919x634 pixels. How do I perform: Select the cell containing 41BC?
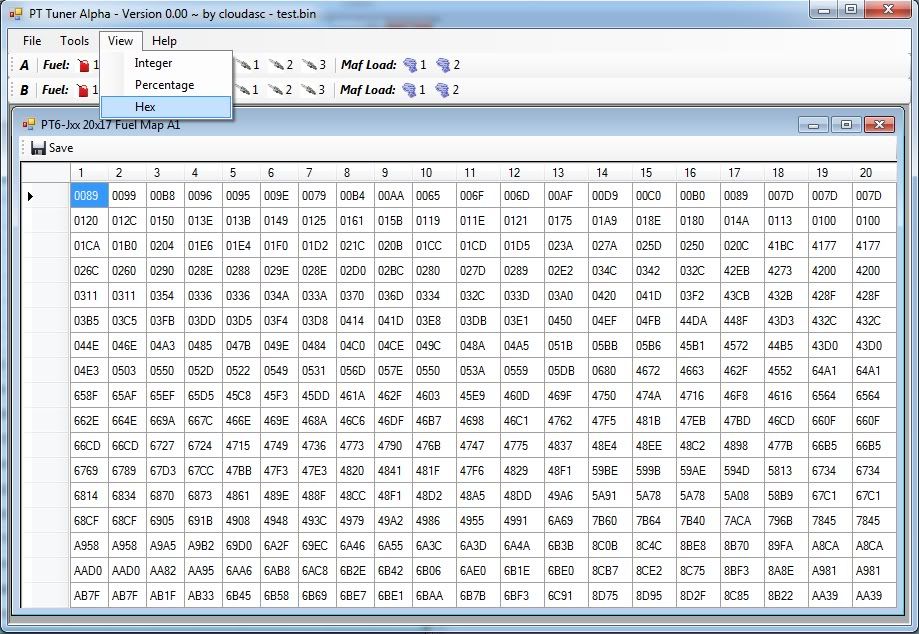point(781,245)
